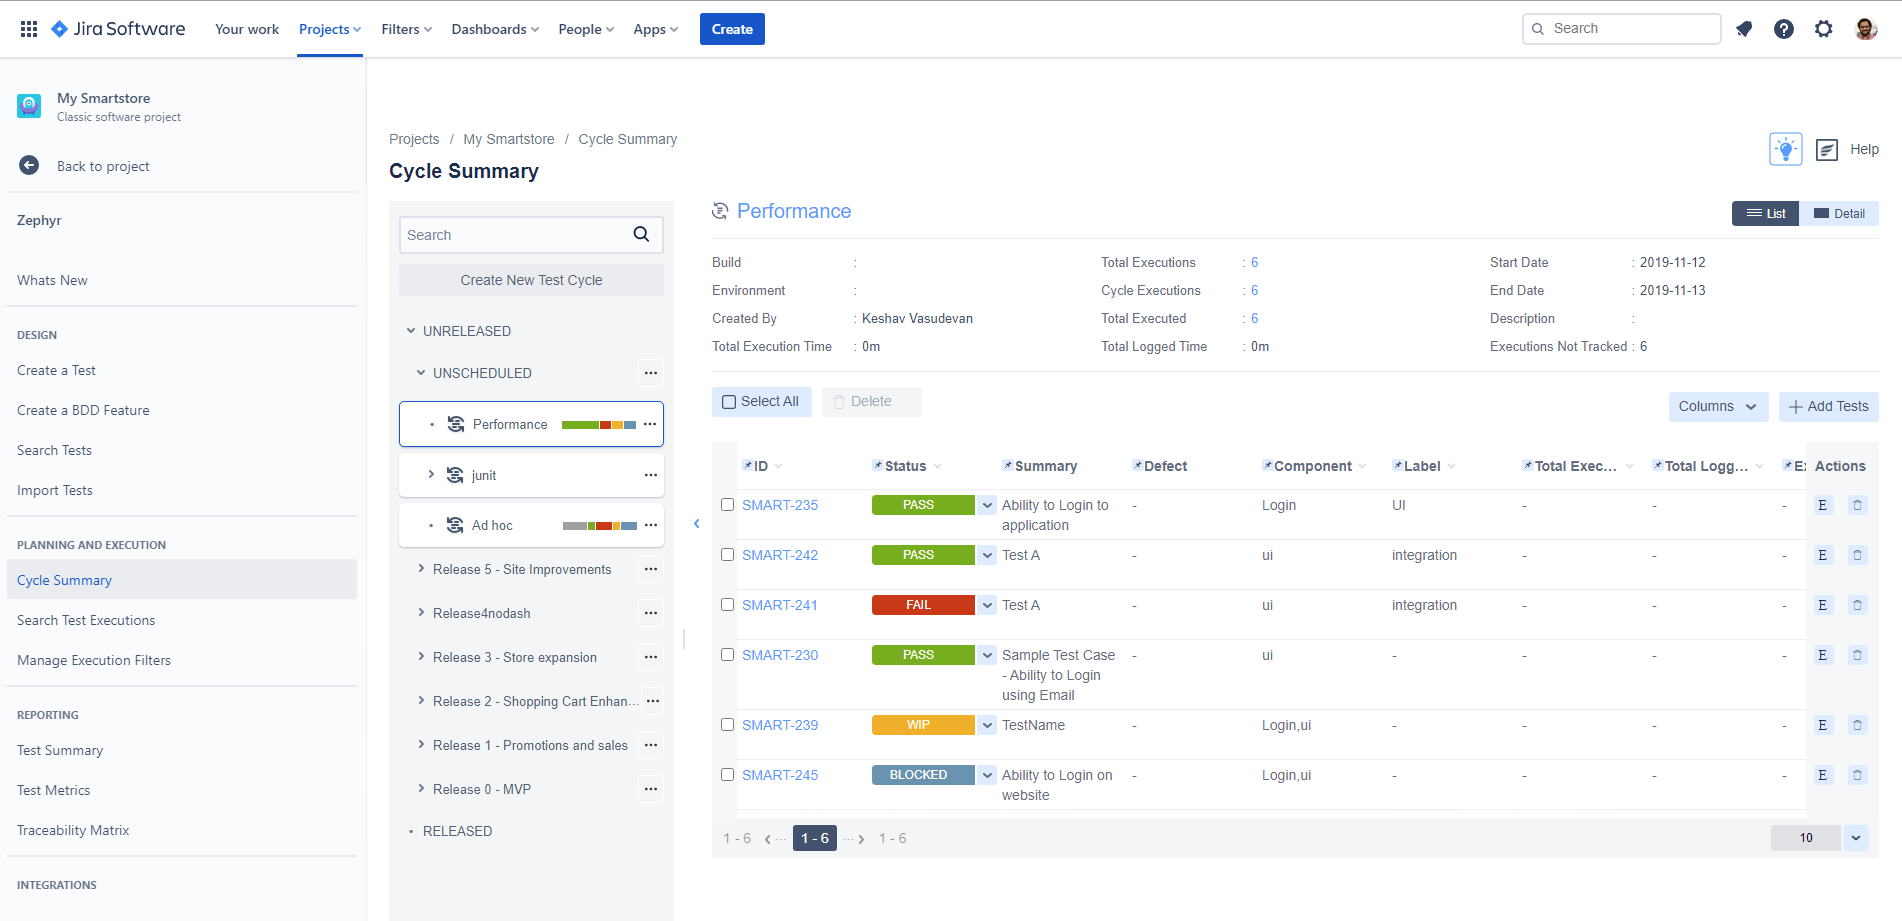
Task: Open the Columns dropdown
Action: pos(1718,406)
